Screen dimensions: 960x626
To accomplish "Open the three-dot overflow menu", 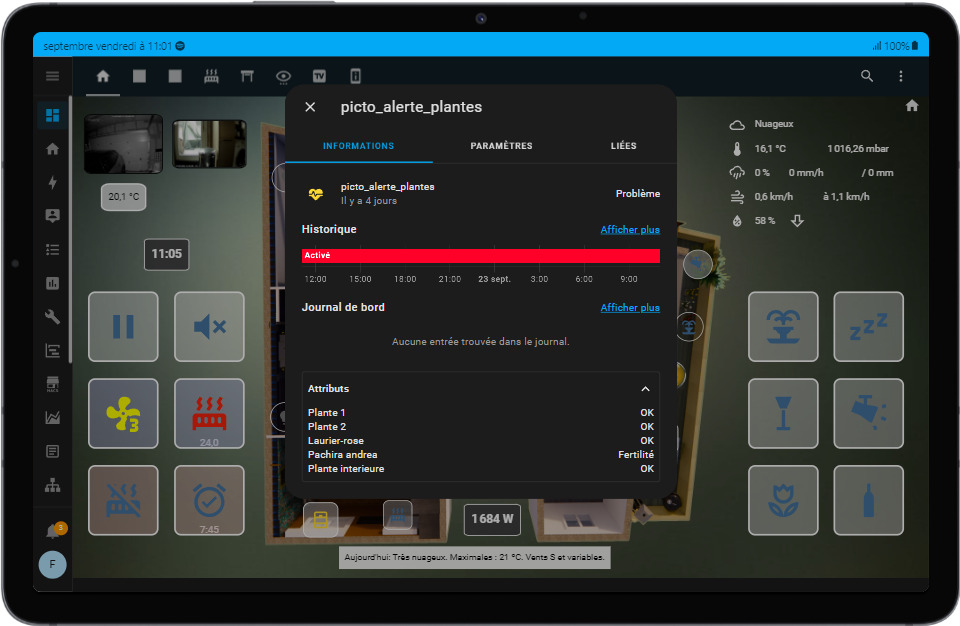I will [x=901, y=76].
